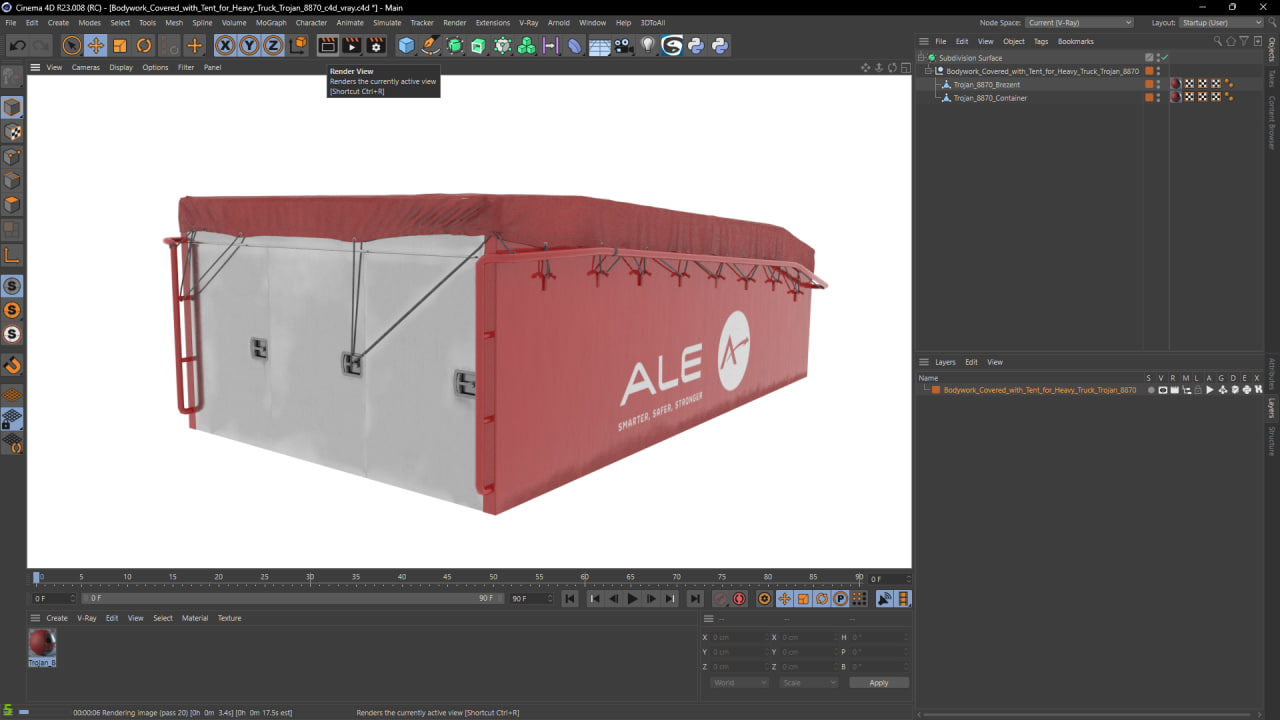The height and width of the screenshot is (720, 1280).
Task: Click the green Extrude generator icon
Action: [478, 45]
